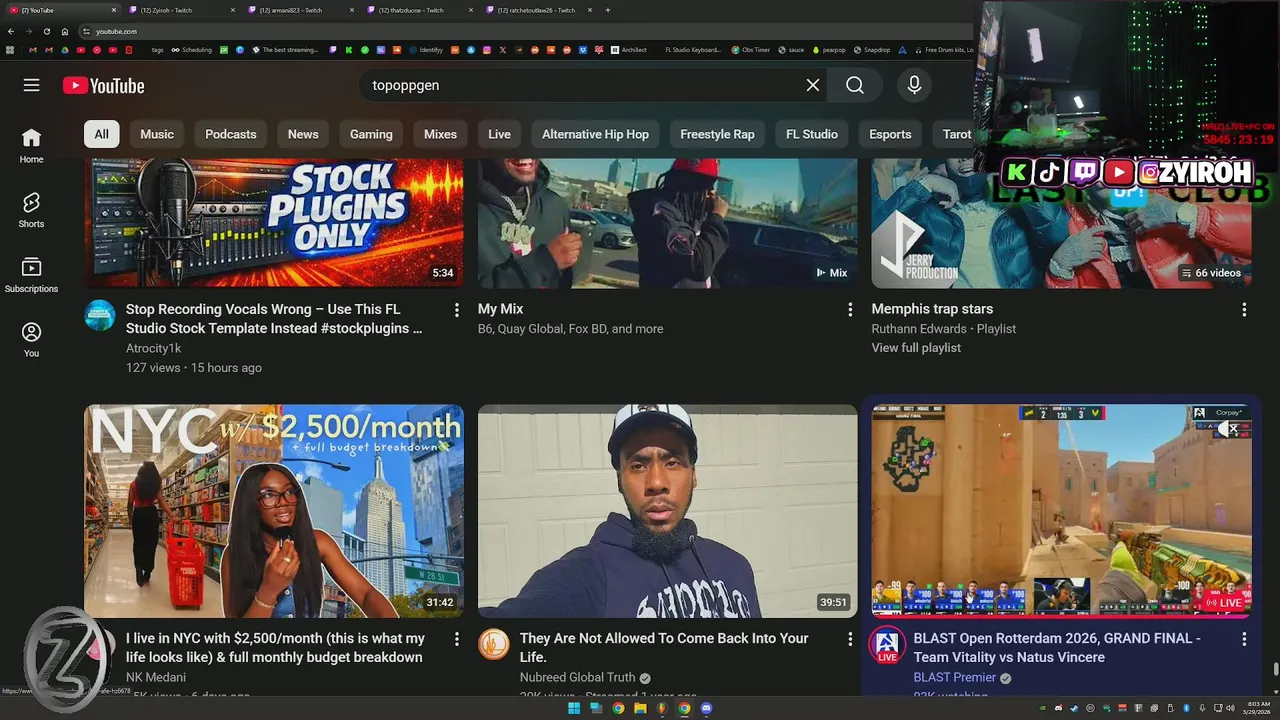
Task: Go to the BLAST Premier channel name
Action: point(955,677)
